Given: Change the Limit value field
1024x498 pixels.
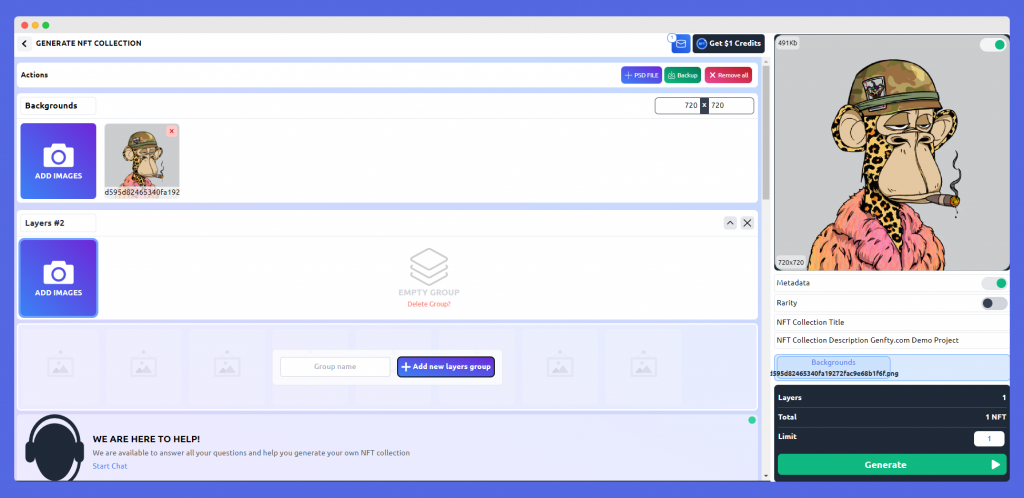Looking at the screenshot, I should (x=989, y=439).
